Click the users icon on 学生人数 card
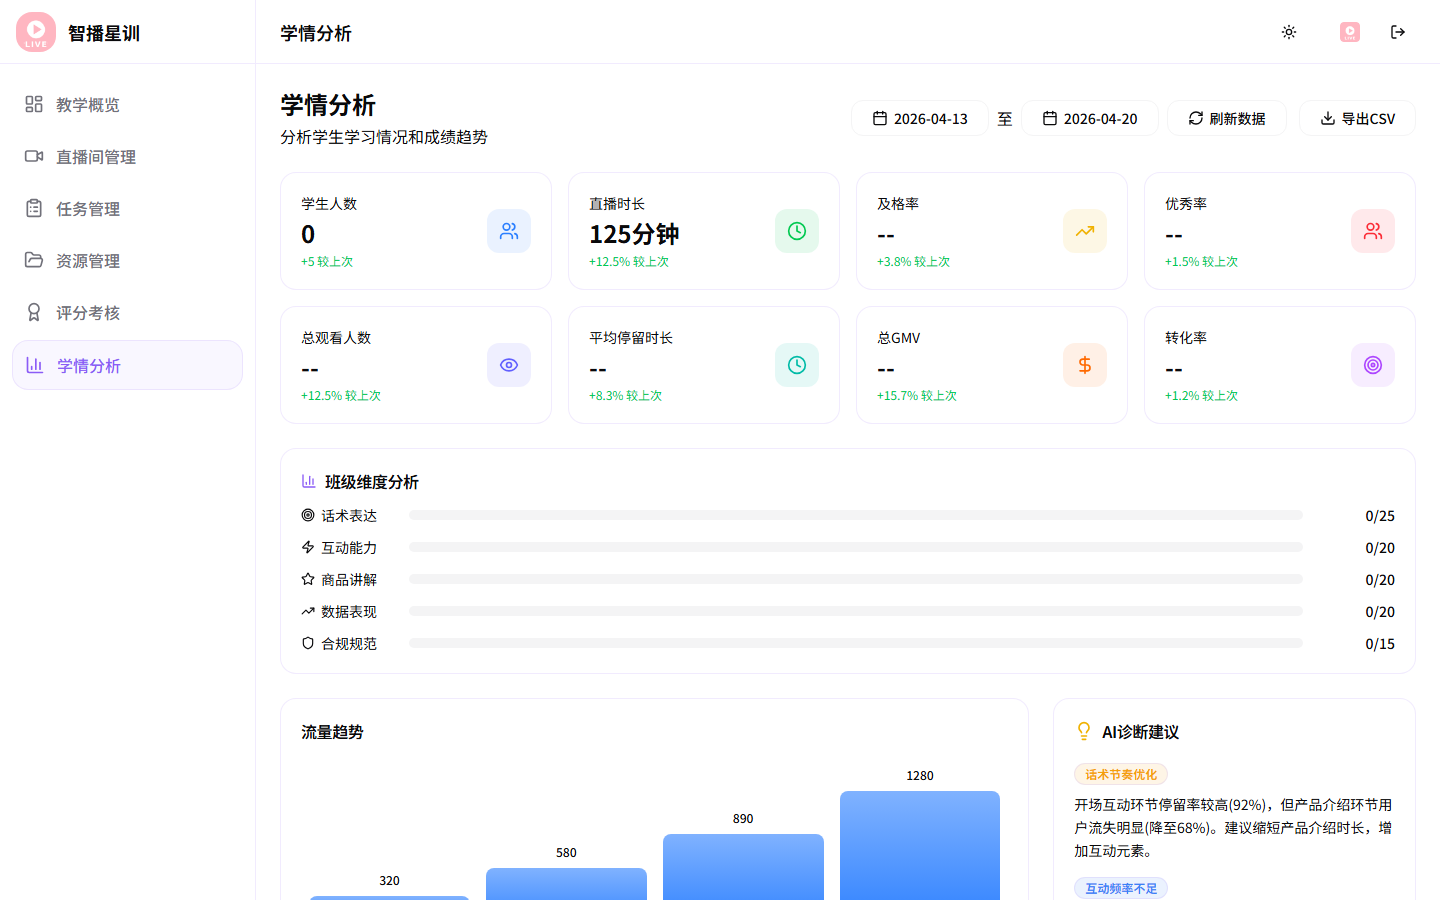Viewport: 1440px width, 900px height. point(509,231)
